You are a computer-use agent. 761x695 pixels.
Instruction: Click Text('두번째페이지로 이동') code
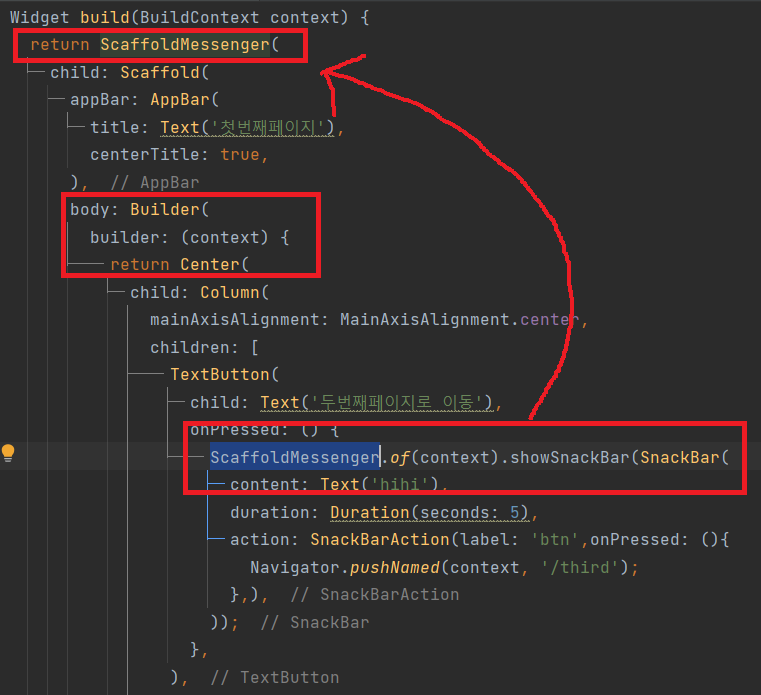[377, 402]
